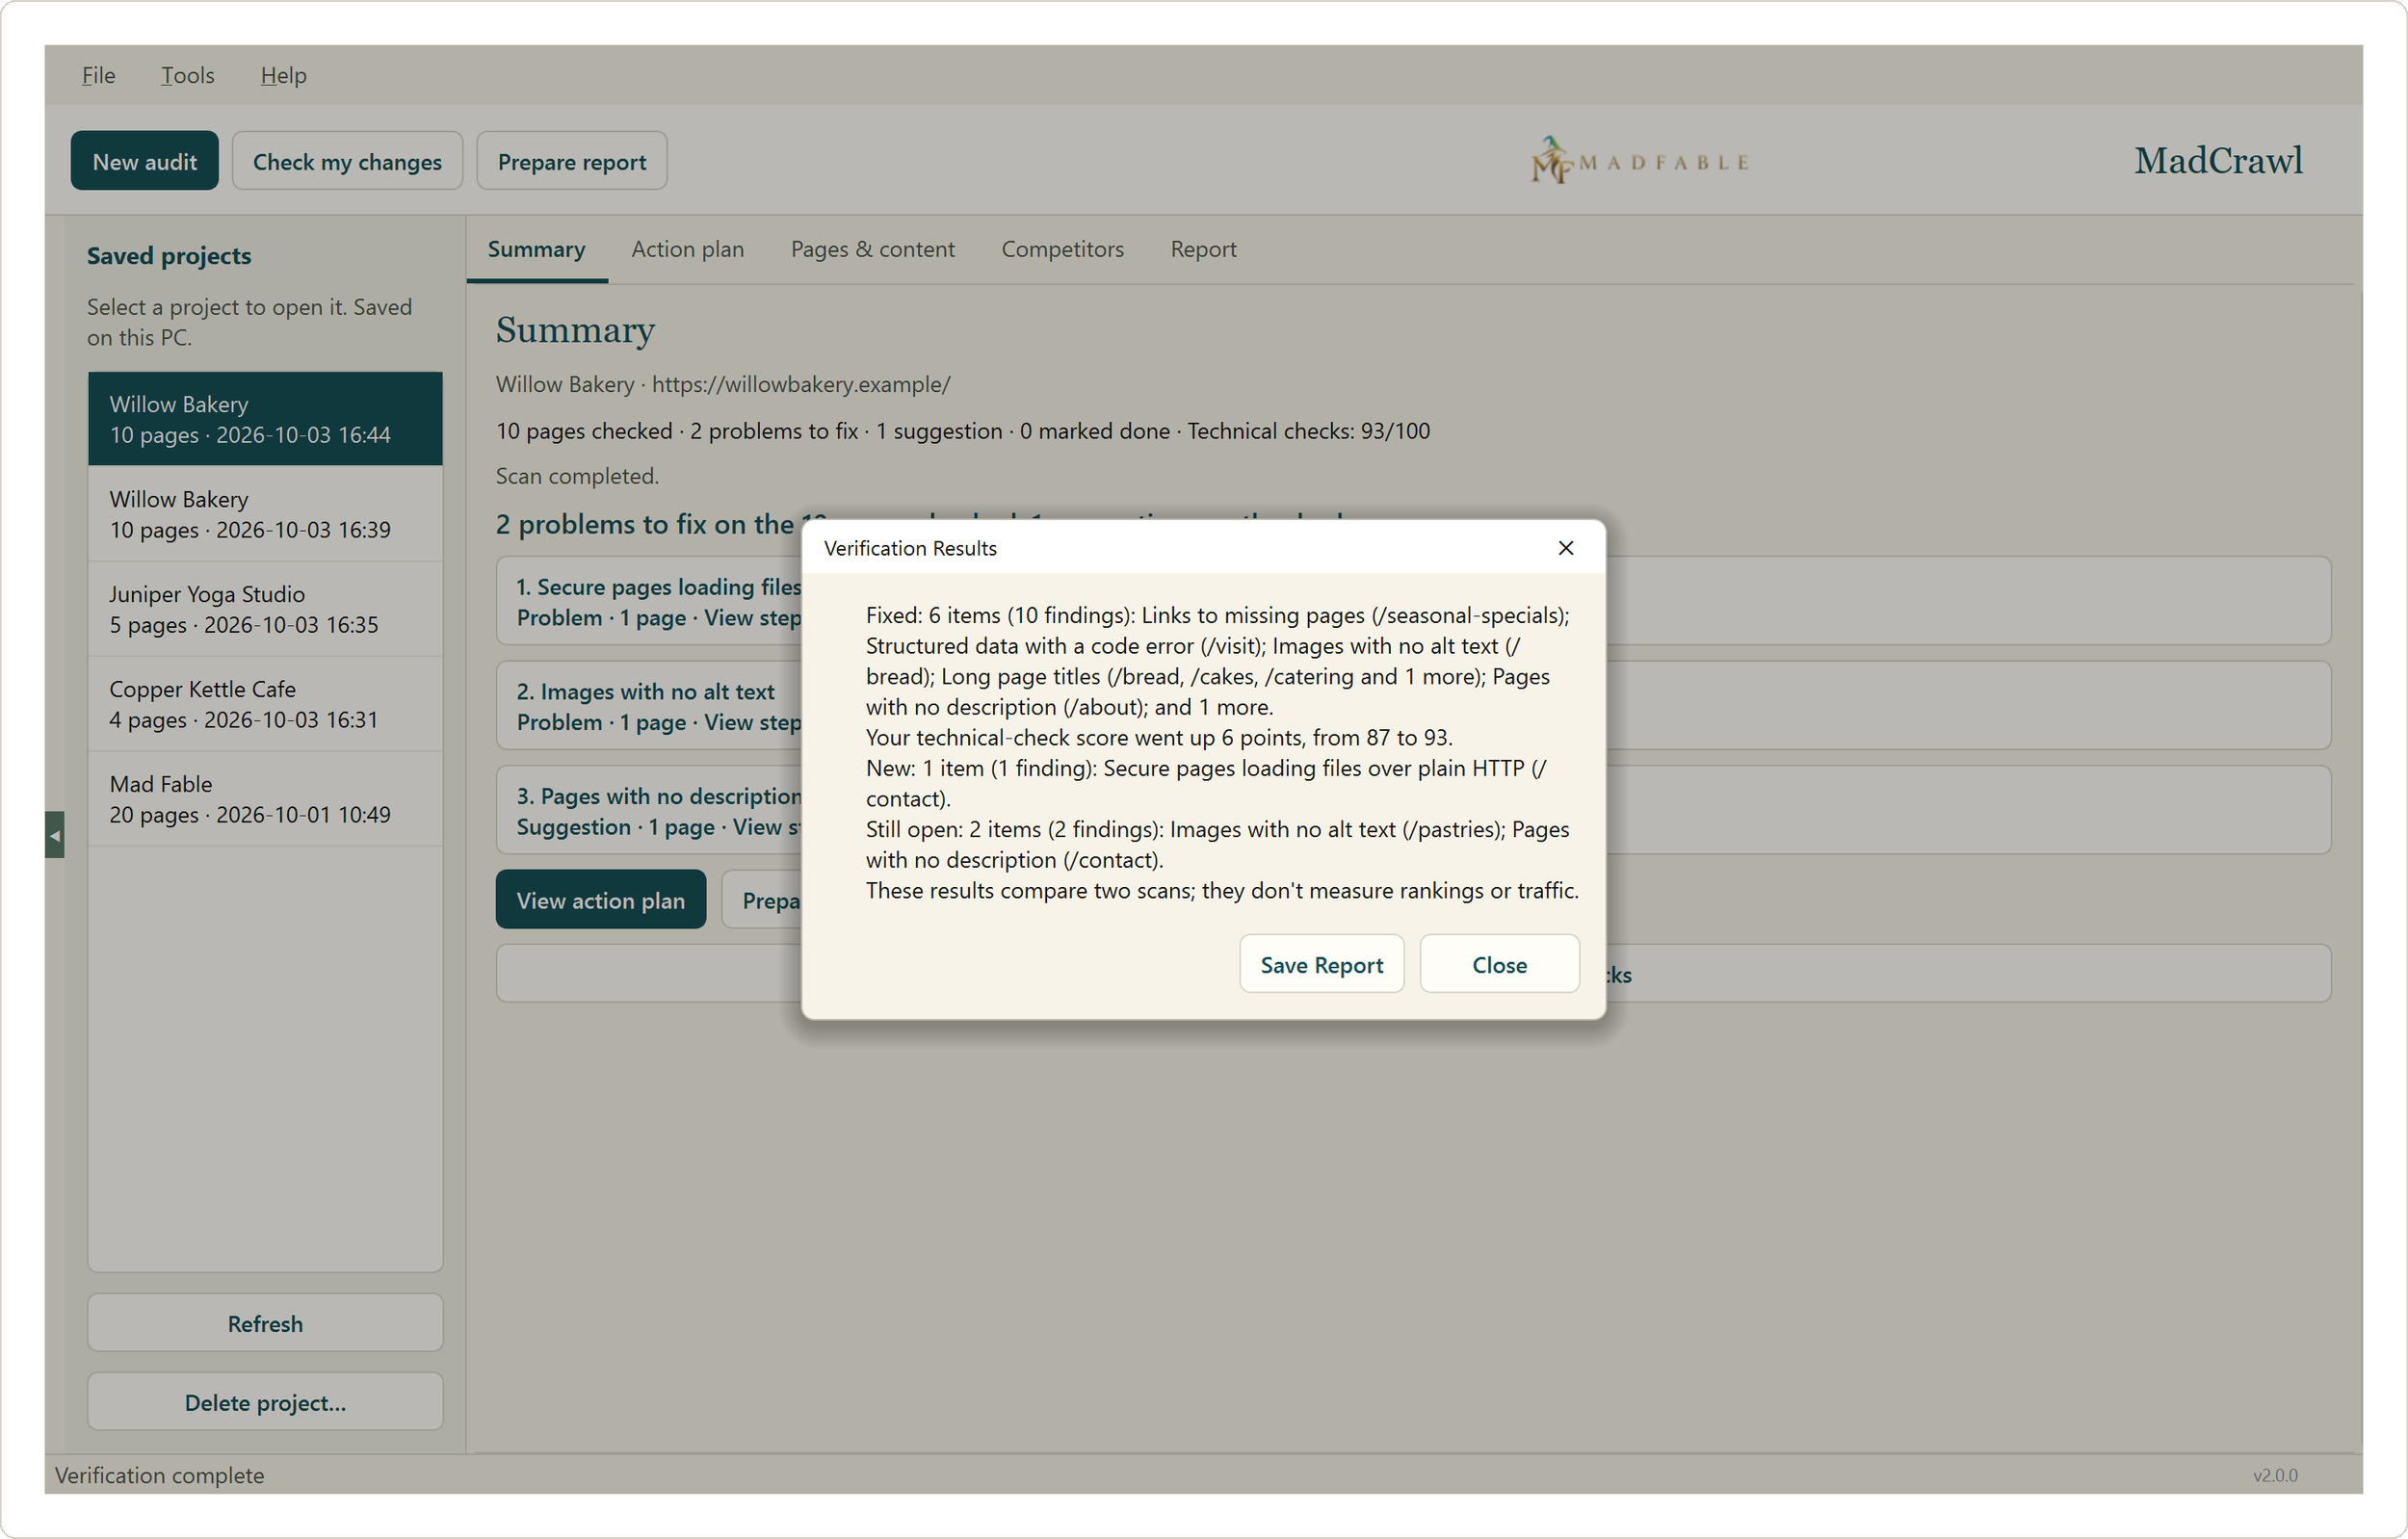This screenshot has width=2408, height=1539.
Task: Click Delete project button
Action: 265,1402
